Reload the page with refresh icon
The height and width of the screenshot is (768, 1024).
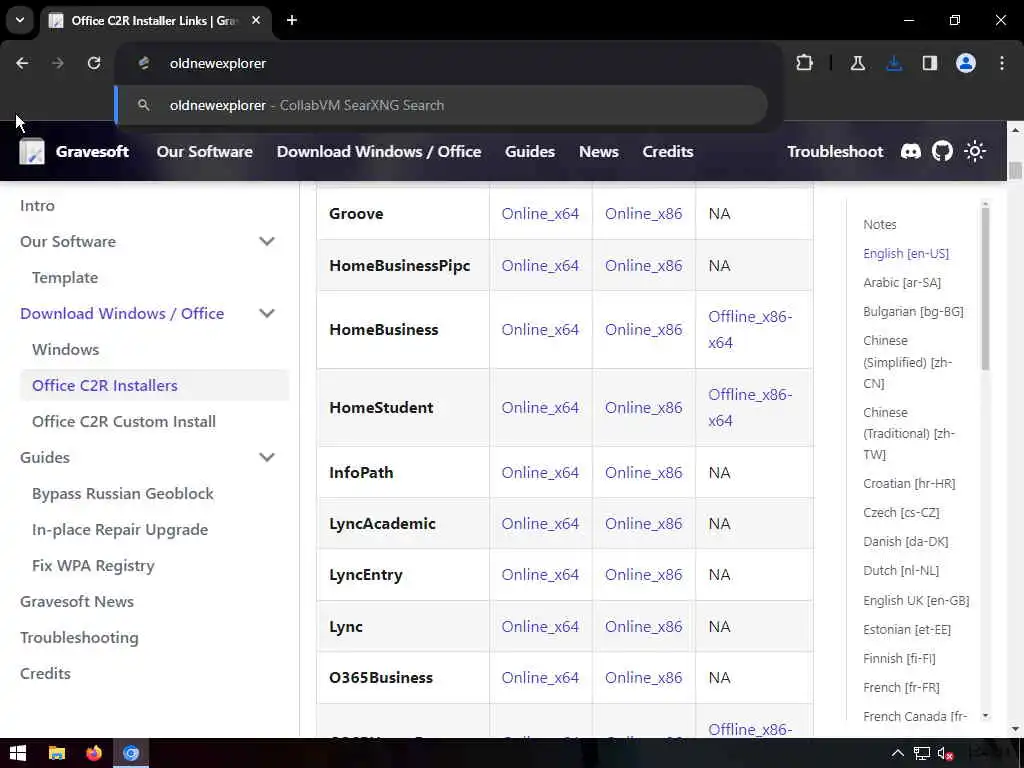click(94, 63)
